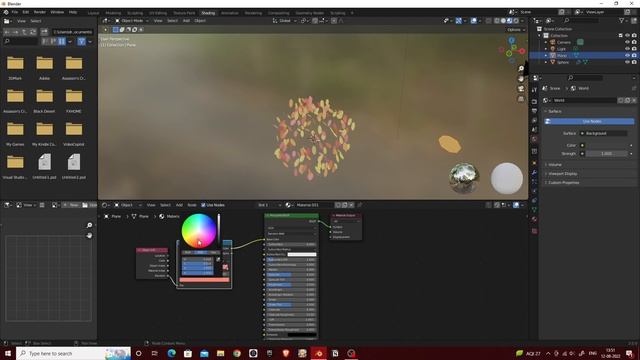The height and width of the screenshot is (360, 640).
Task: Click the hand pan icon in image editor
Action: pyautogui.click(x=89, y=236)
